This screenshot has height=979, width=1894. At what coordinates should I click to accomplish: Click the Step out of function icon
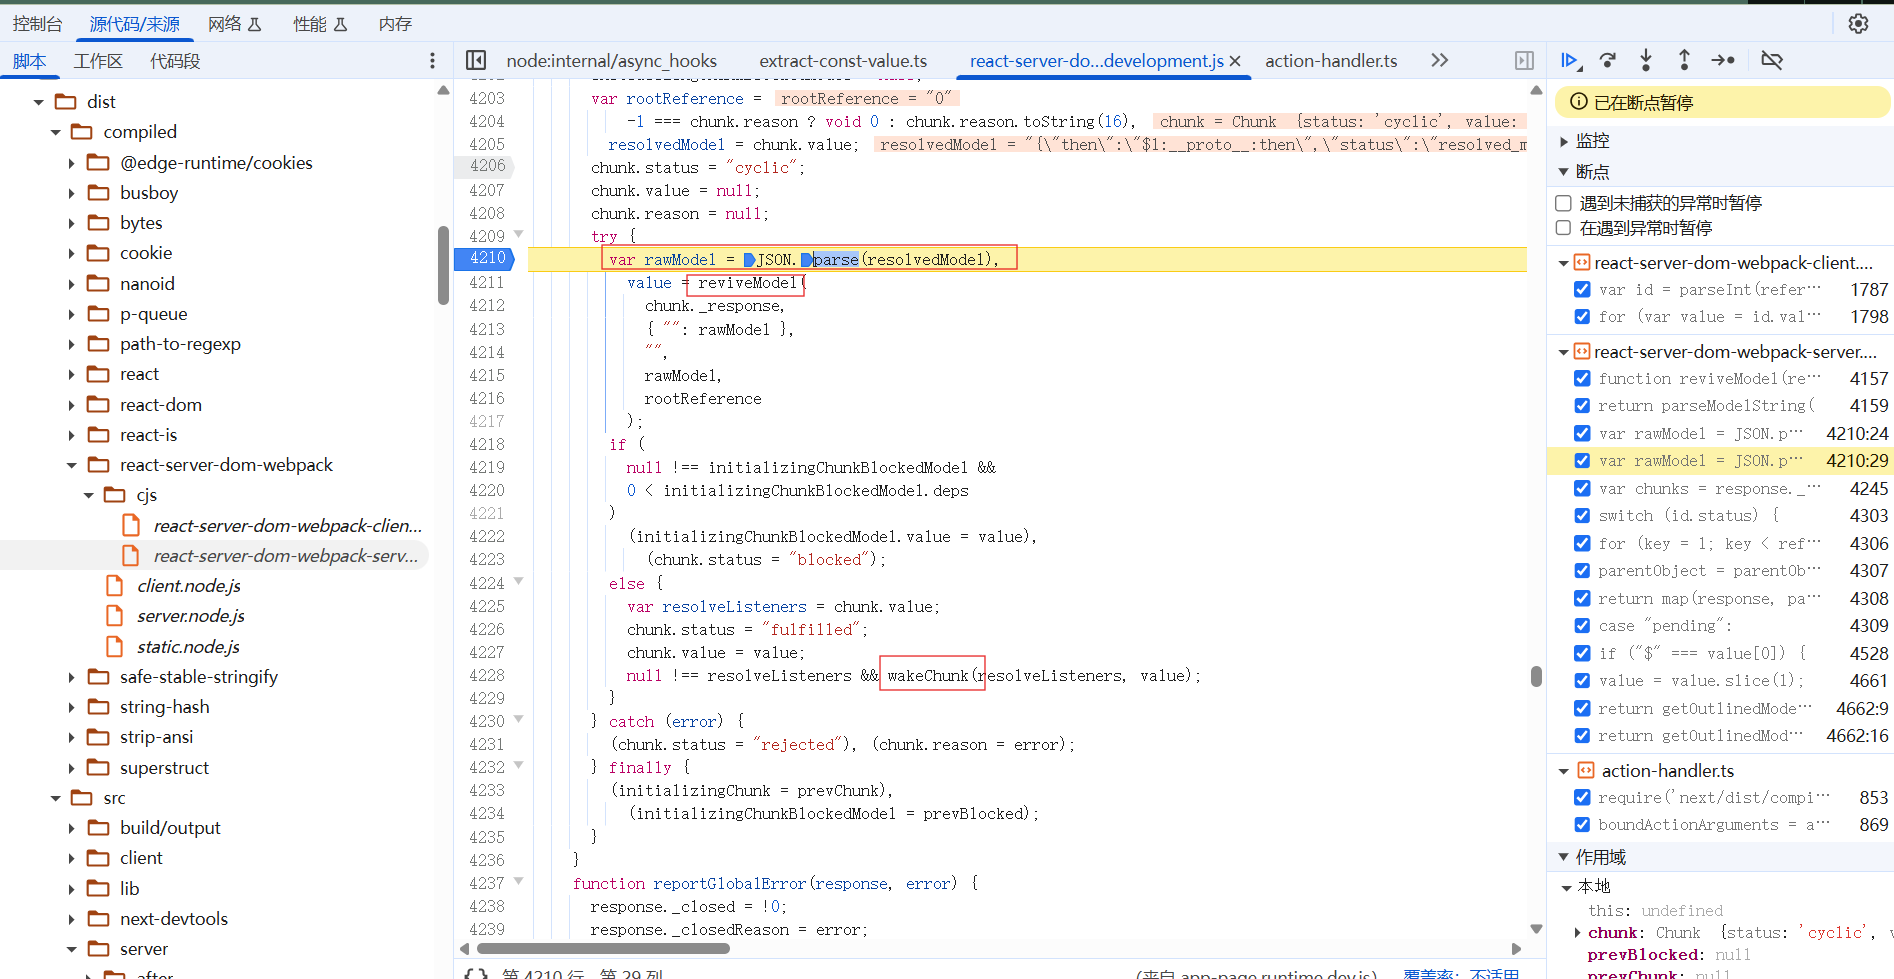coord(1684,61)
